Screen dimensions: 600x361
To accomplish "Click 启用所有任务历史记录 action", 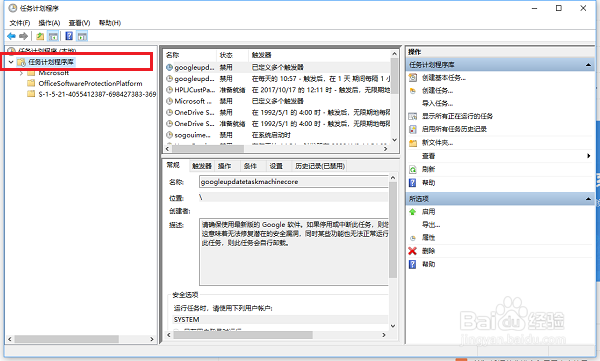I will (x=454, y=129).
